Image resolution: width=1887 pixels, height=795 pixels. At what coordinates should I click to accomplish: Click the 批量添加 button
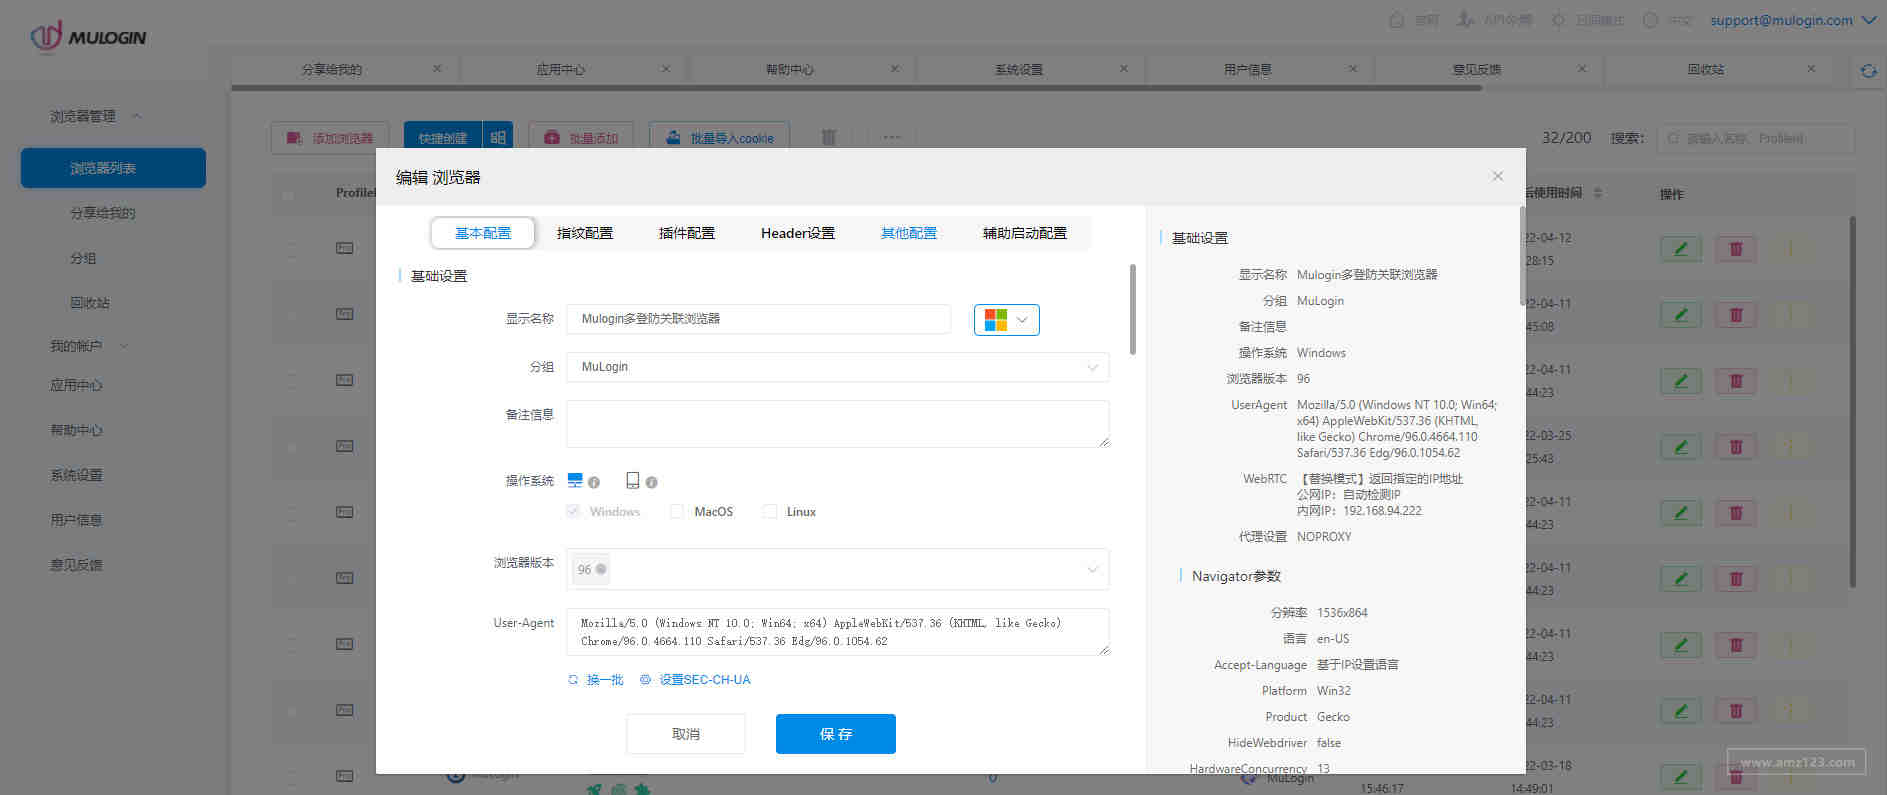coord(582,138)
